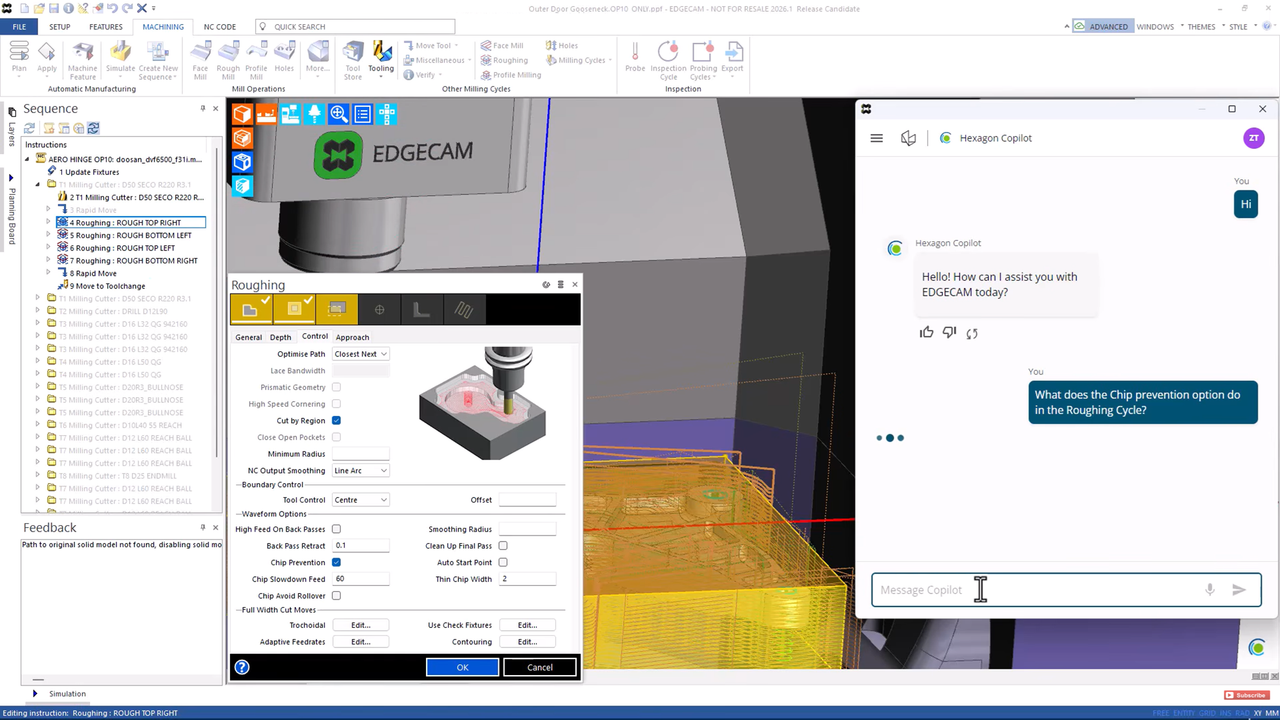
Task: Click the zoom magnifier icon in the viewport toolbar
Action: pyautogui.click(x=338, y=114)
